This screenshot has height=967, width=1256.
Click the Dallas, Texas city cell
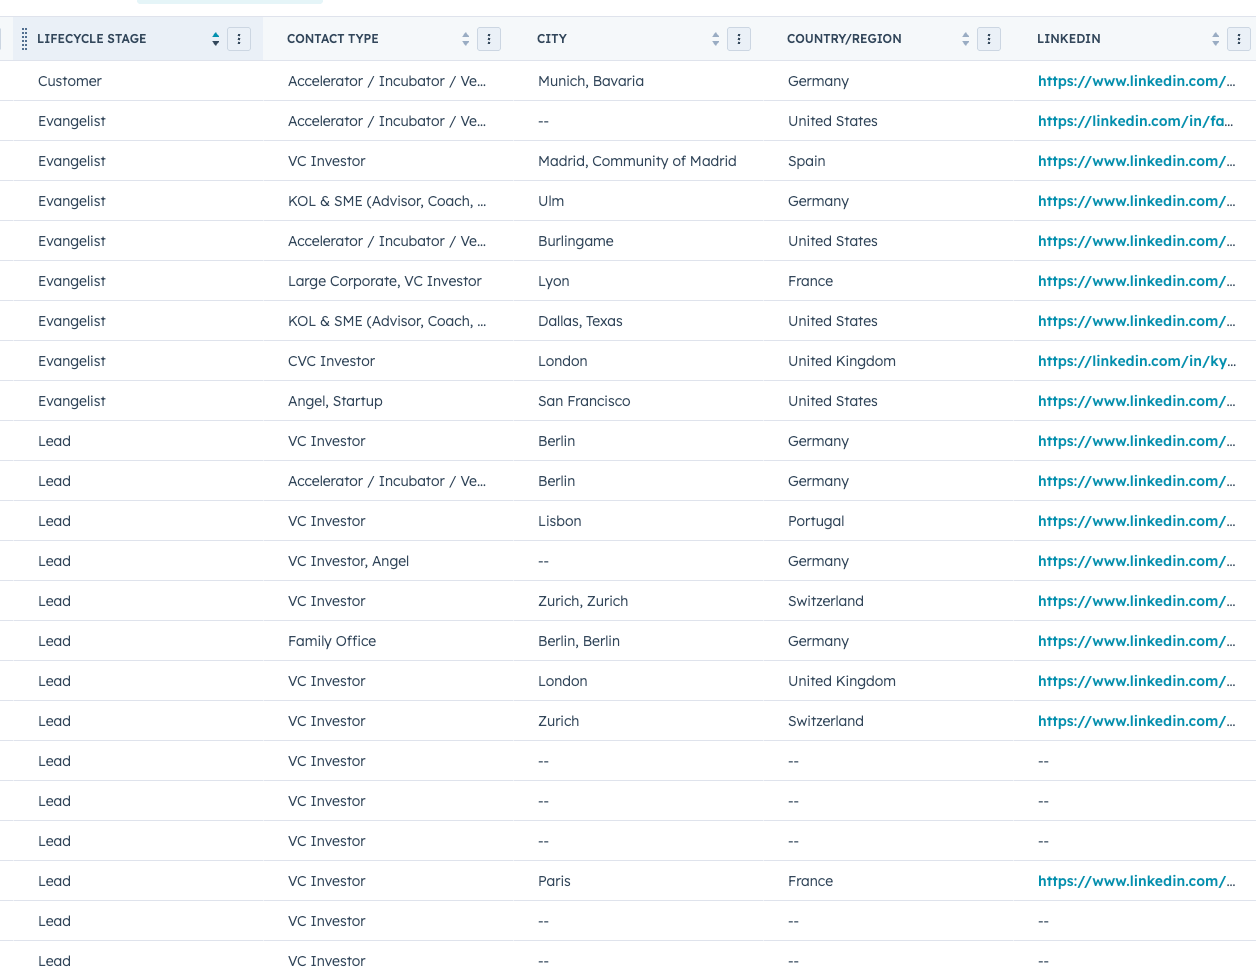pos(580,321)
